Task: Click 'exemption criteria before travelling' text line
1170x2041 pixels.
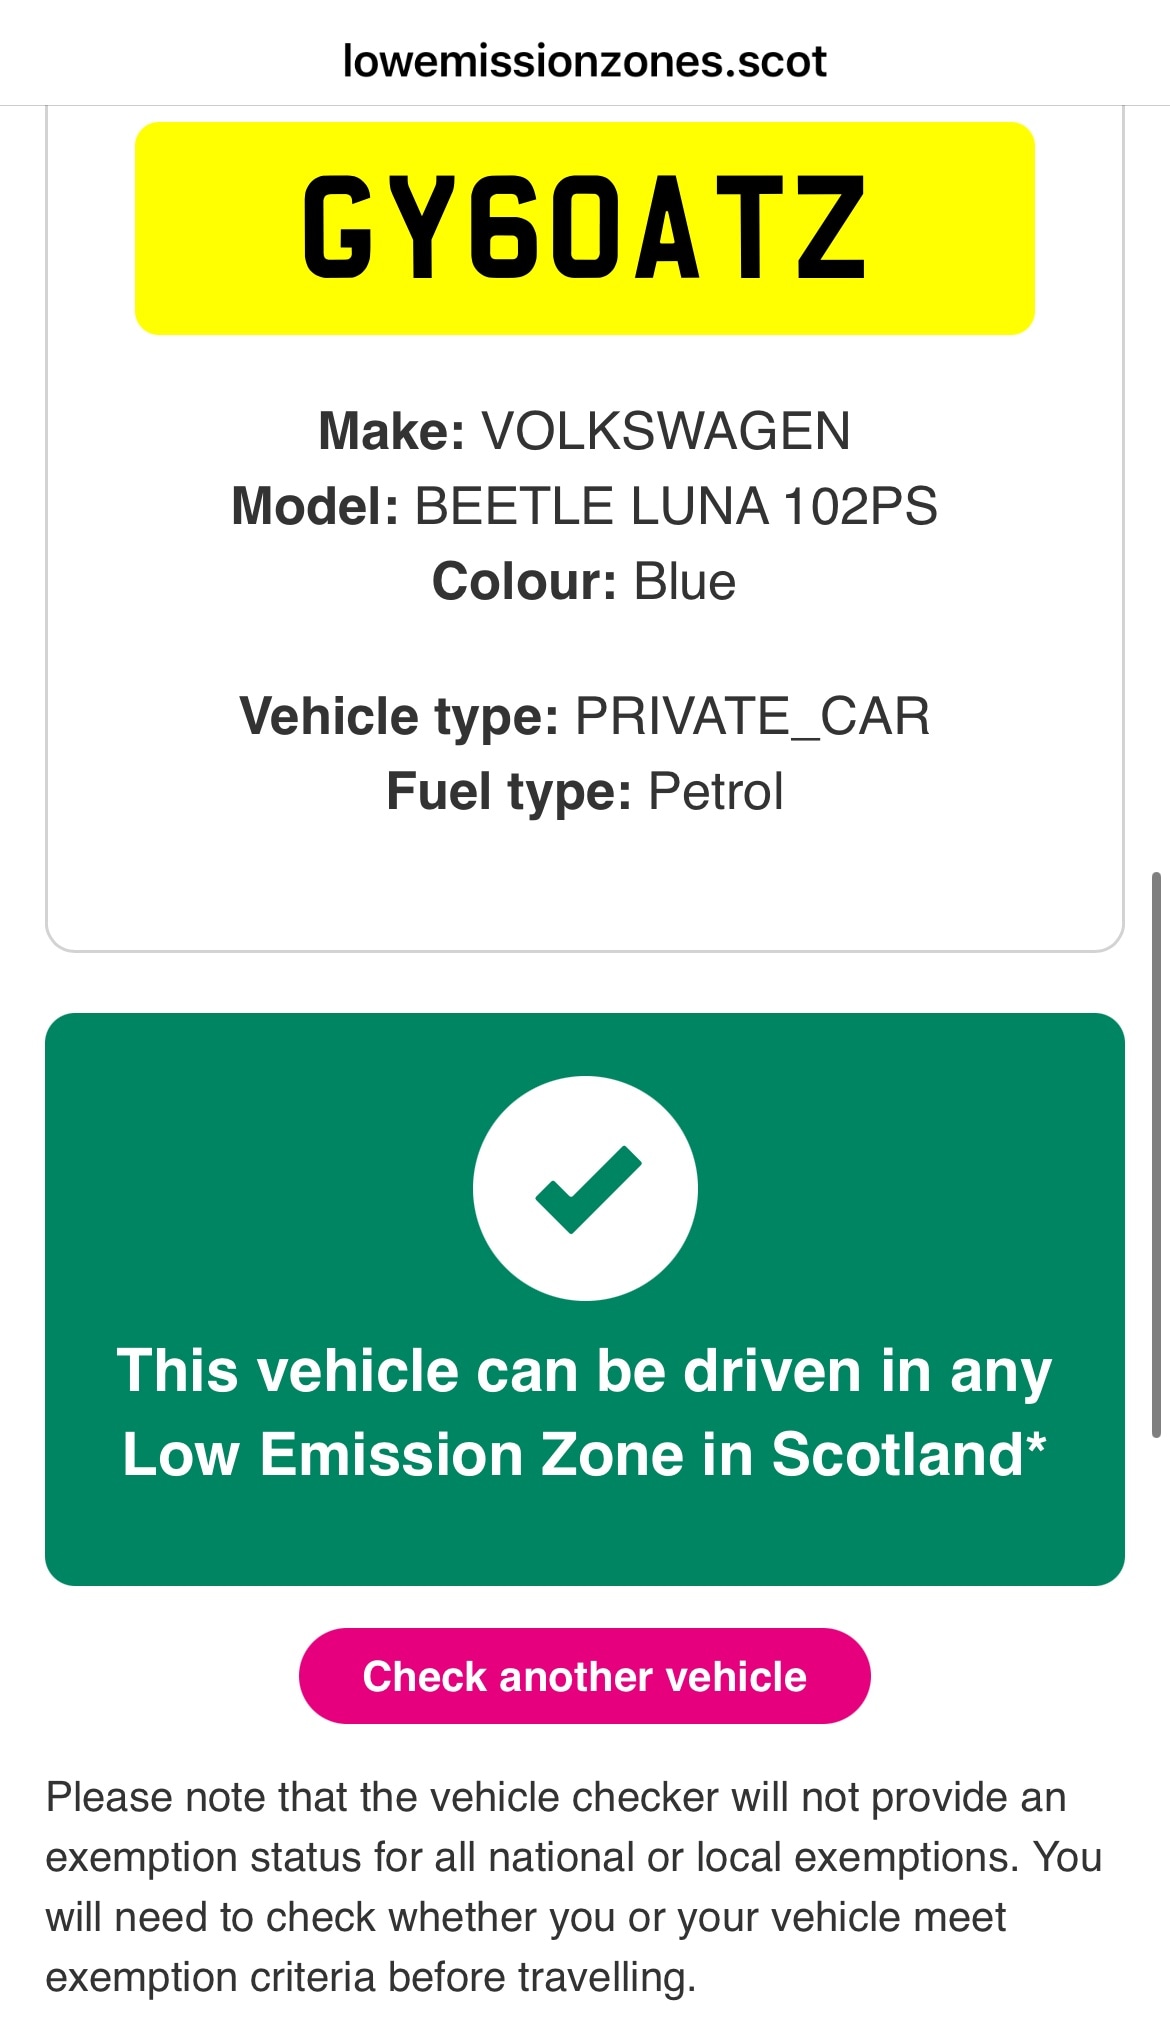Action: (370, 1977)
